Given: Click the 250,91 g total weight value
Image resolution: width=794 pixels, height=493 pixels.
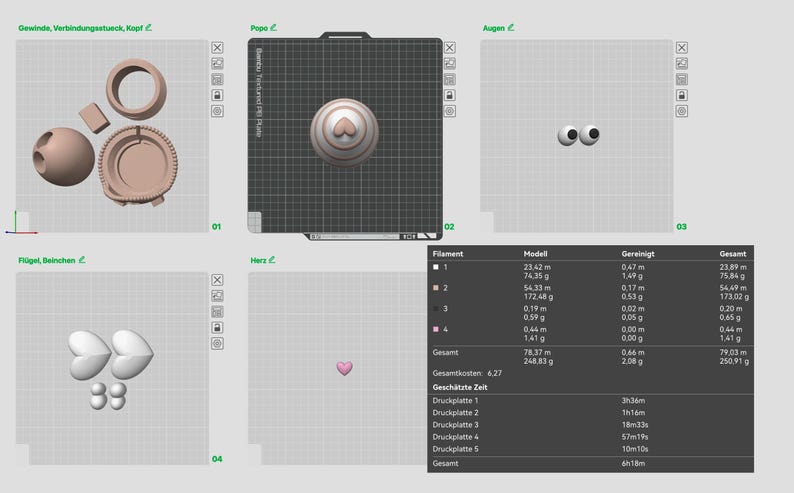Looking at the screenshot, I should coord(734,361).
